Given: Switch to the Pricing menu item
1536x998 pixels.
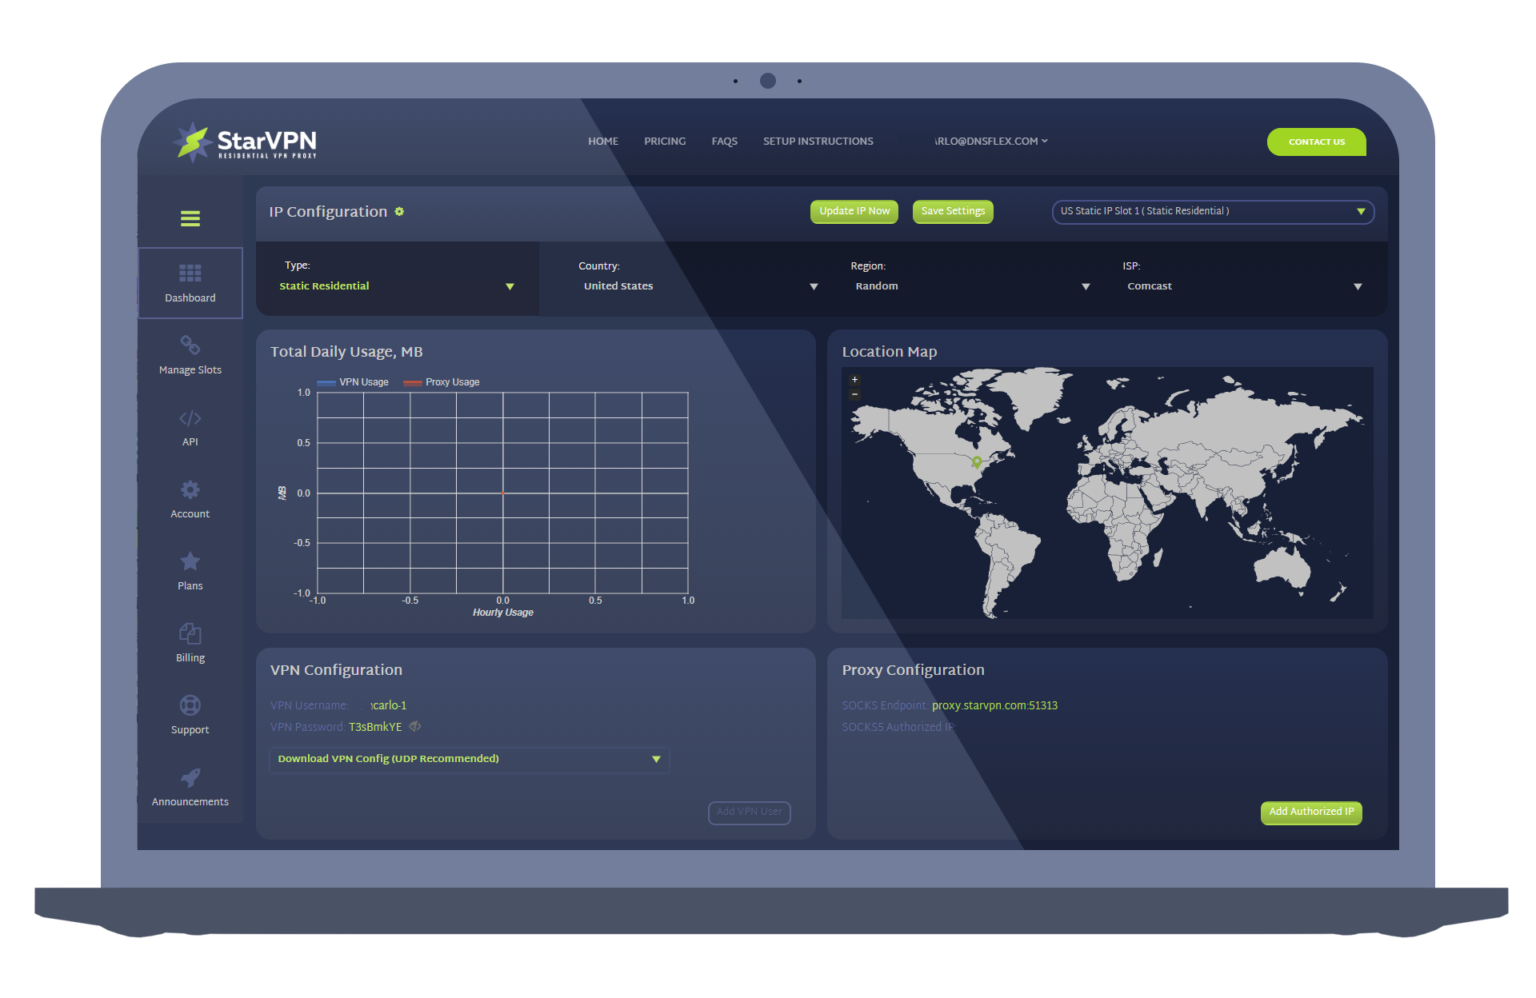Looking at the screenshot, I should (664, 141).
